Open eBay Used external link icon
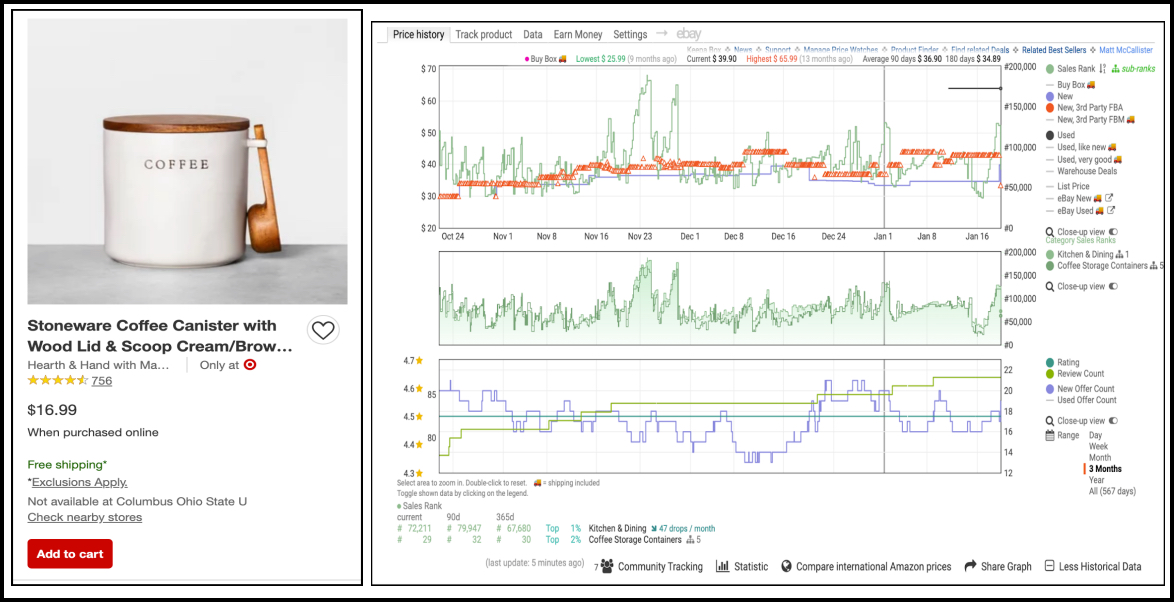Image resolution: width=1174 pixels, height=602 pixels. [1111, 211]
